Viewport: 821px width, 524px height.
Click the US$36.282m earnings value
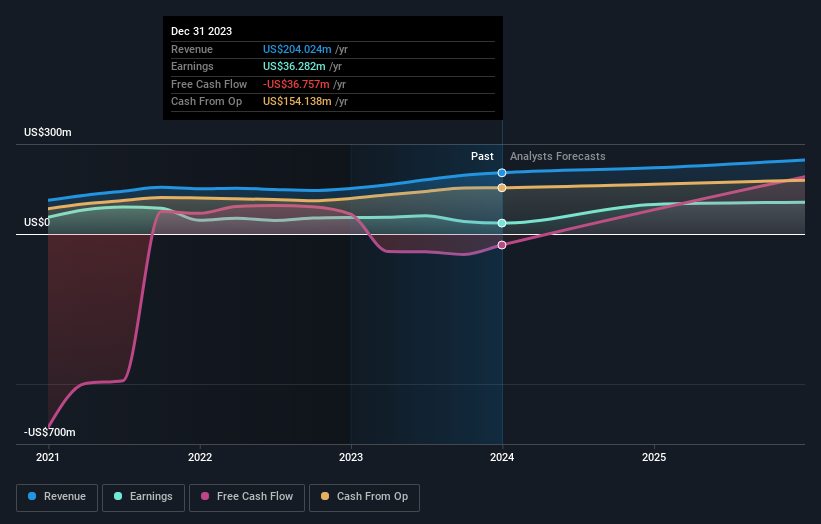[x=294, y=66]
